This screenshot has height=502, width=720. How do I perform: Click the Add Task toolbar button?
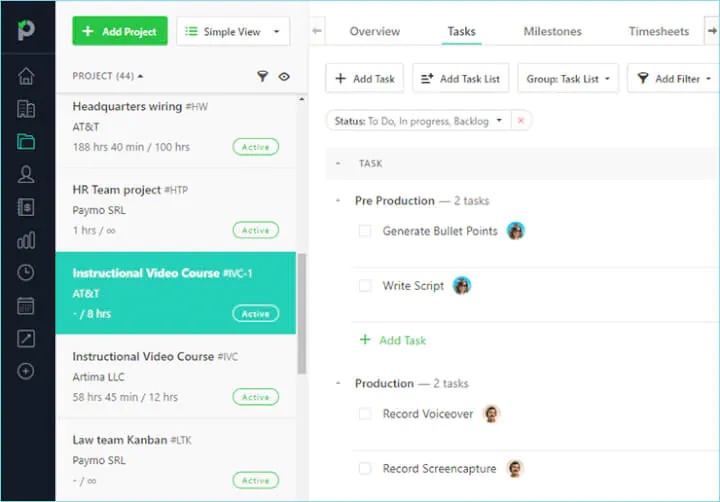365,79
